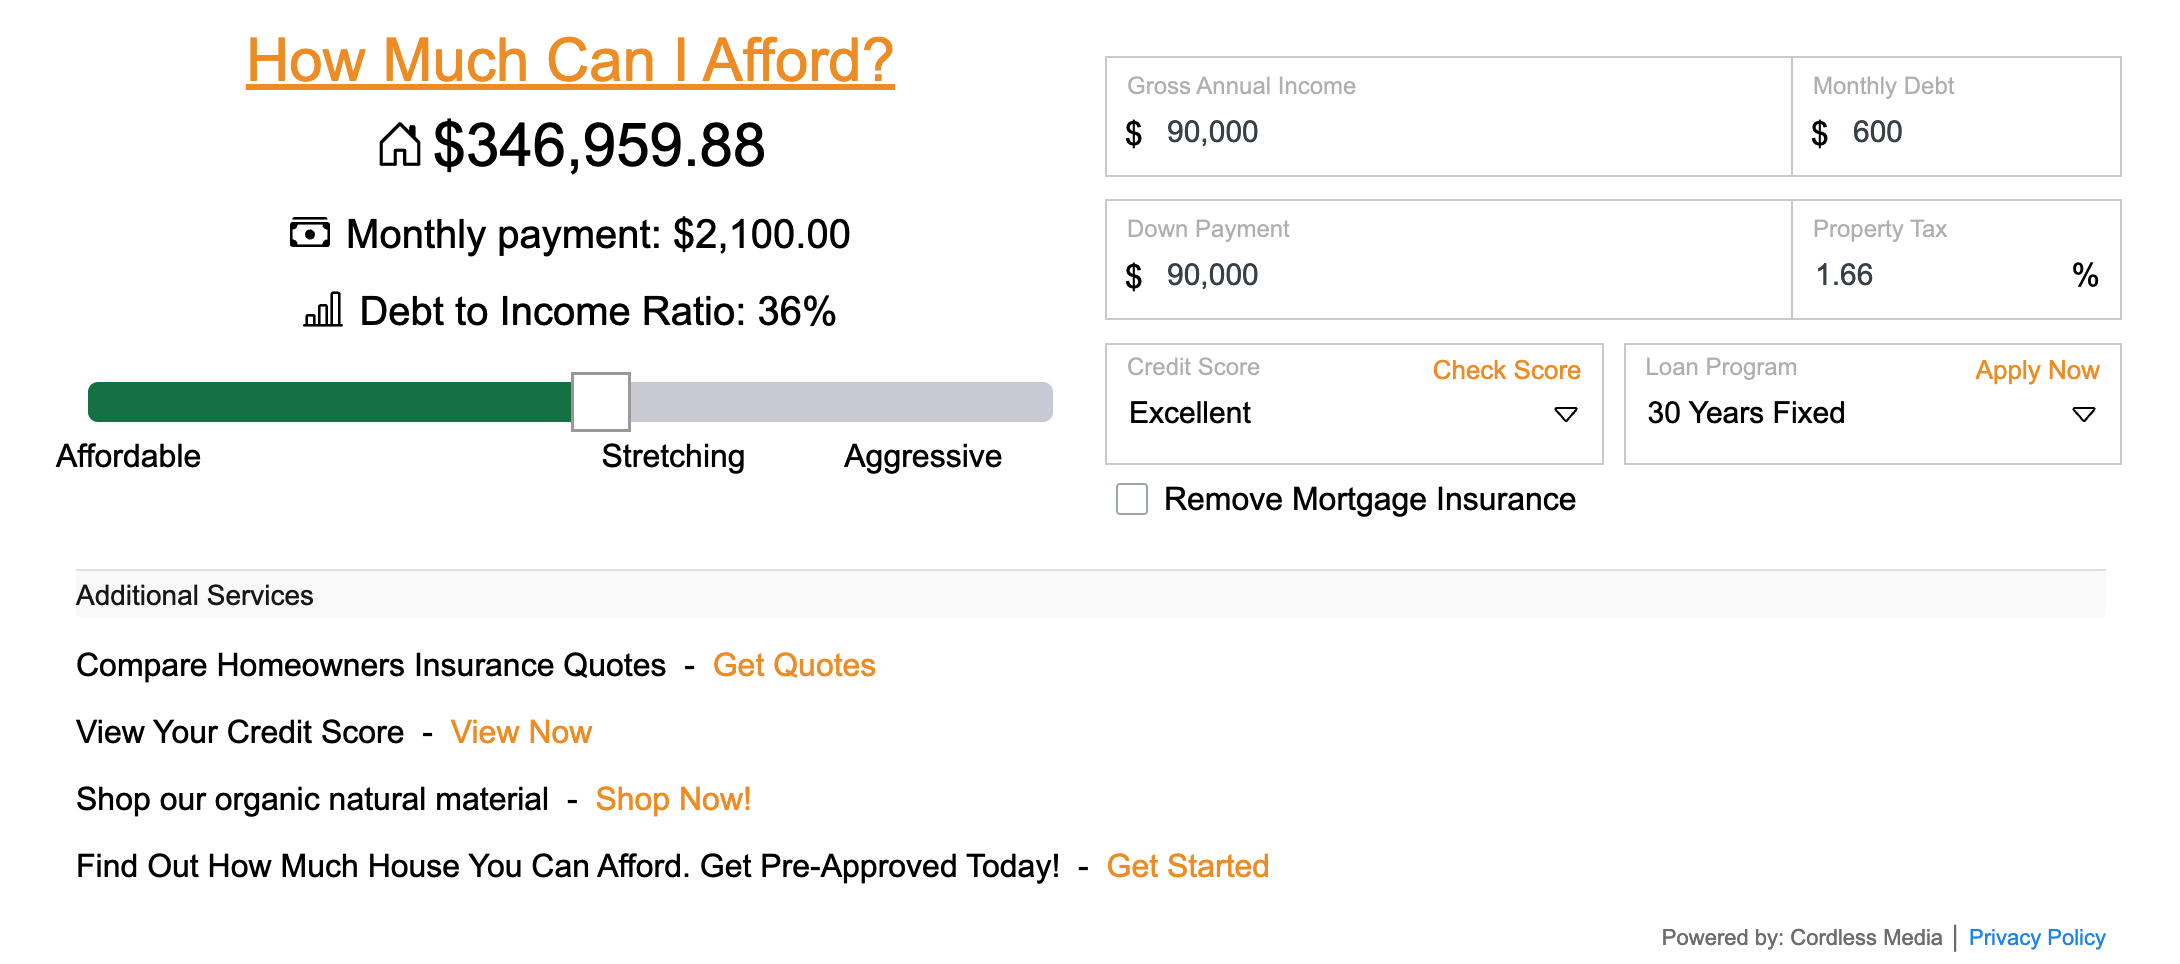Click Get Started for pre-approval
Viewport: 2180px width, 964px height.
tap(1187, 866)
